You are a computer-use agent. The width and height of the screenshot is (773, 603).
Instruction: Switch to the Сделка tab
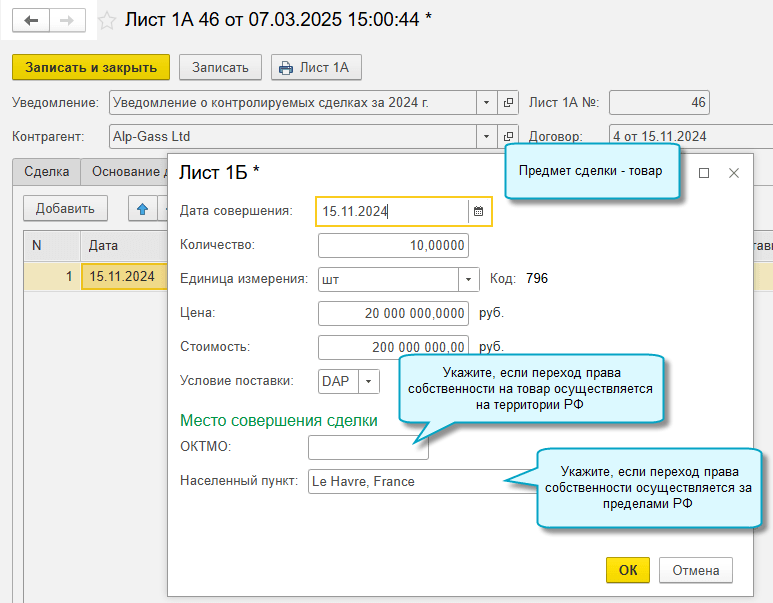click(x=46, y=172)
